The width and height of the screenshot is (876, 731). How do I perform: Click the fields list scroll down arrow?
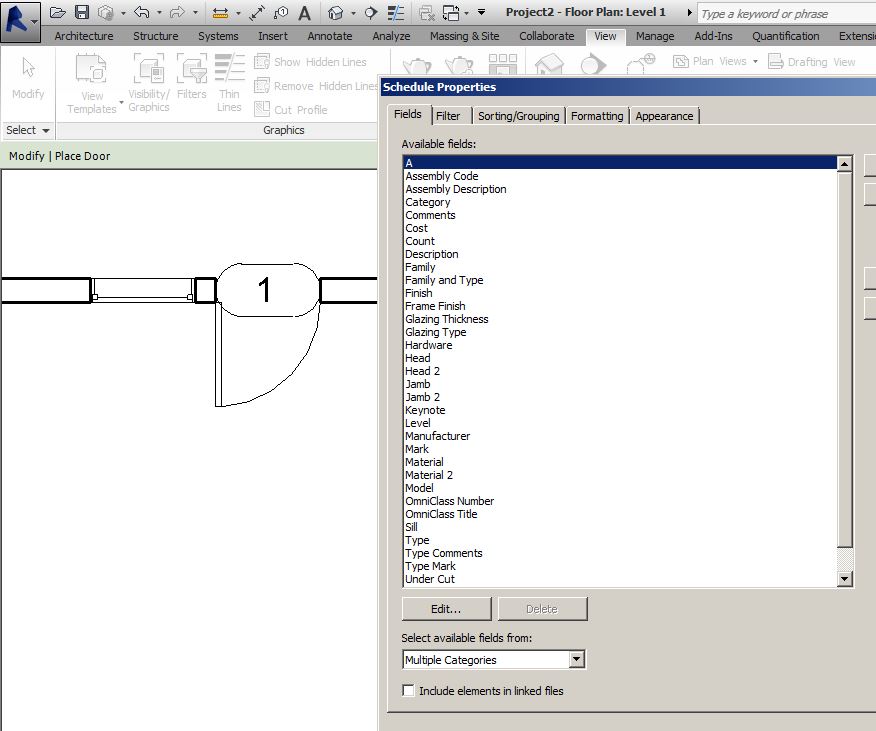click(x=845, y=579)
